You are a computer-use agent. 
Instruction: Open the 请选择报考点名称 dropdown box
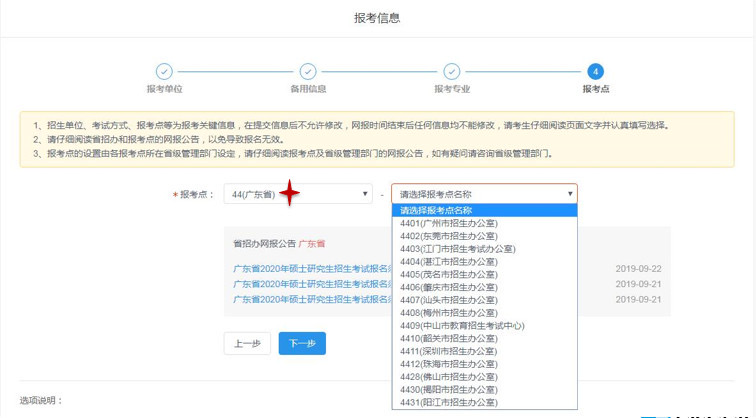[484, 193]
